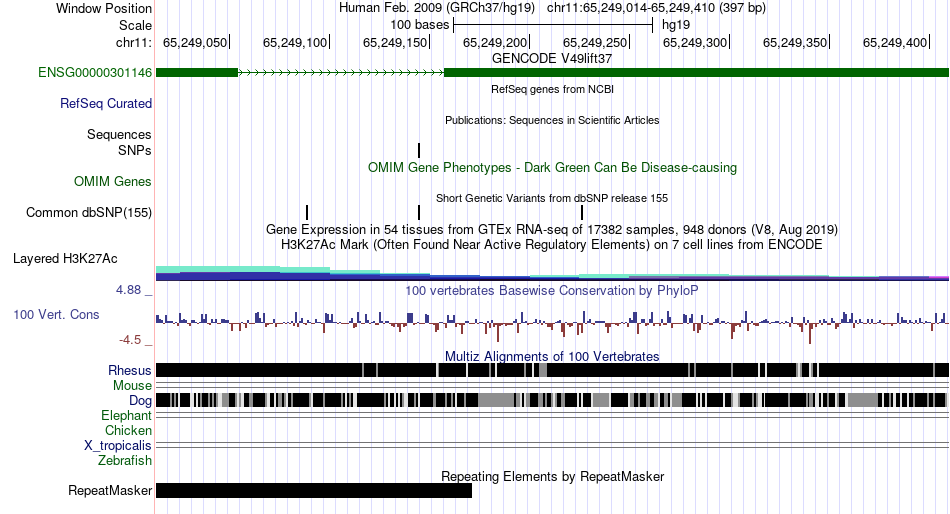Image resolution: width=950 pixels, height=514 pixels.
Task: Select the OMIM Genes track label
Action: coord(113,181)
